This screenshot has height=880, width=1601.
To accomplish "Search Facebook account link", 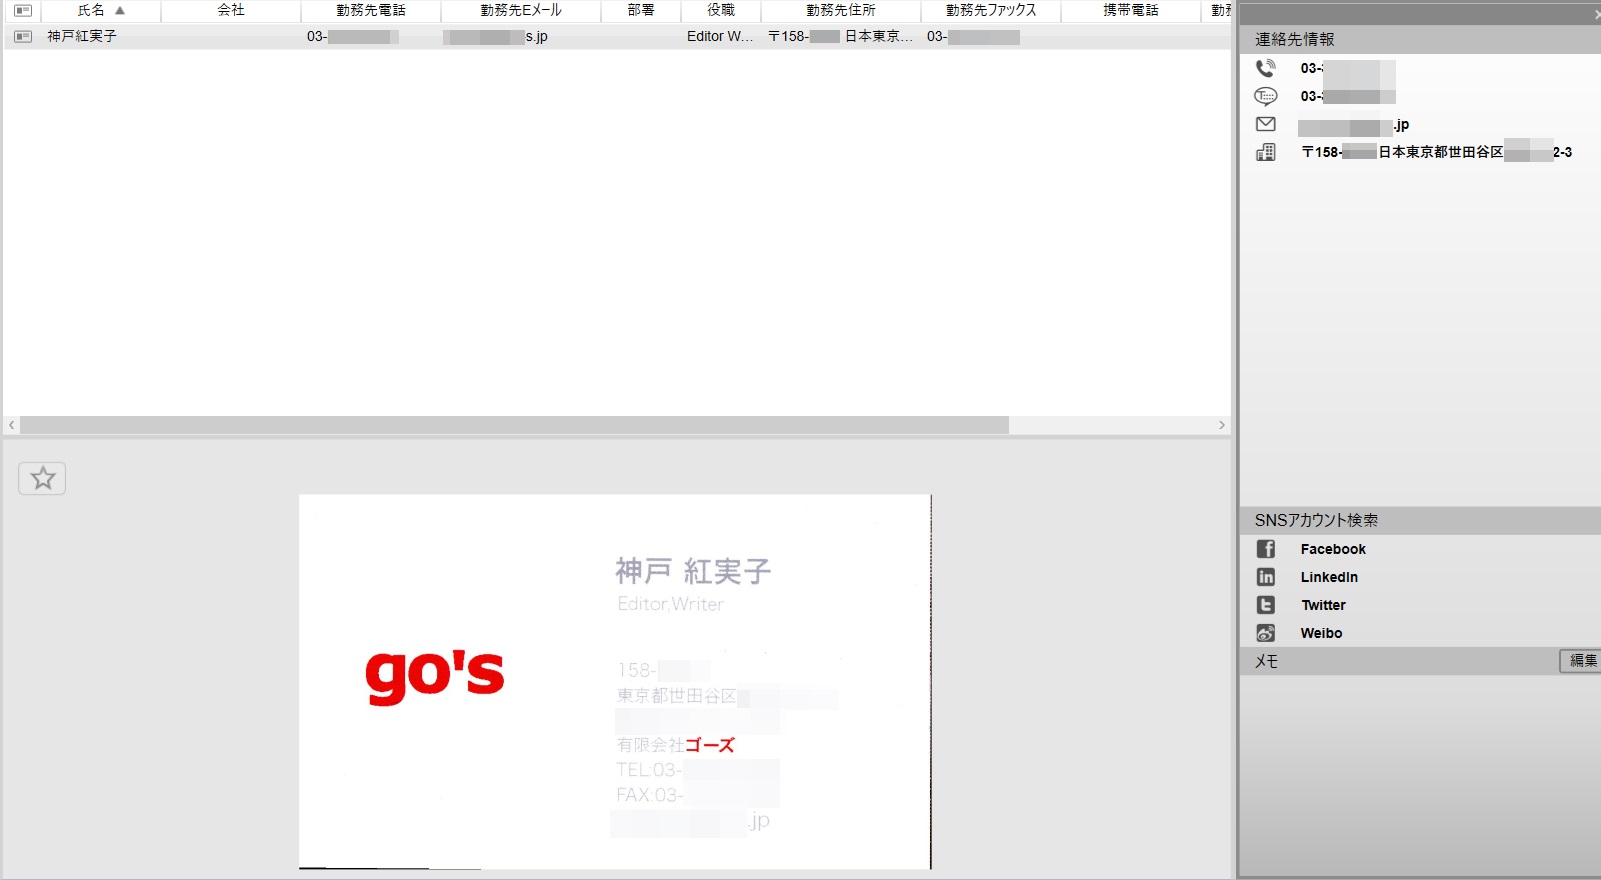I will point(1333,549).
